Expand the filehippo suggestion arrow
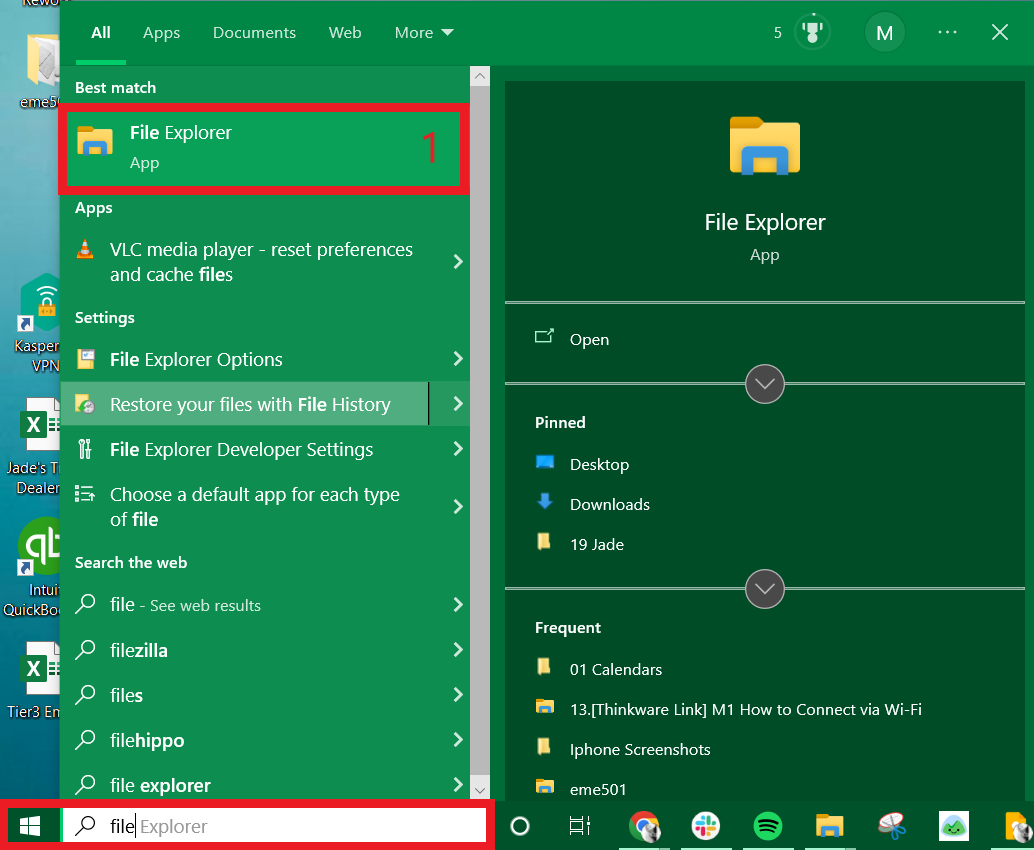The height and width of the screenshot is (850, 1034). 458,740
